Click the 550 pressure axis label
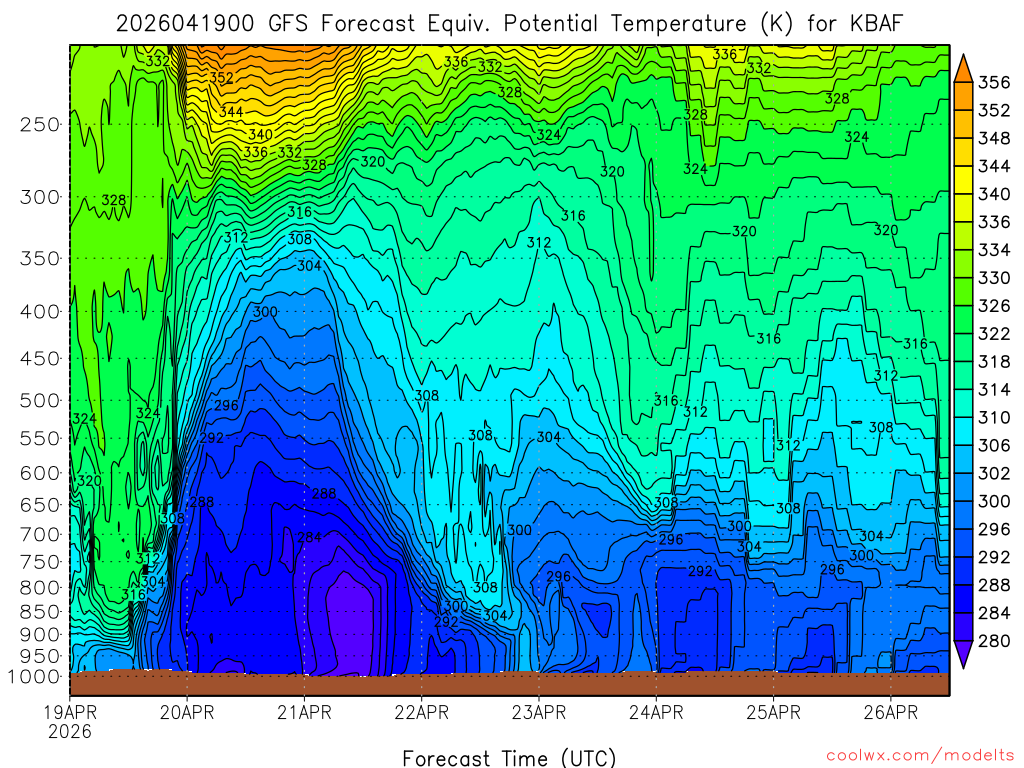Image resolution: width=1024 pixels, height=768 pixels. coord(40,438)
